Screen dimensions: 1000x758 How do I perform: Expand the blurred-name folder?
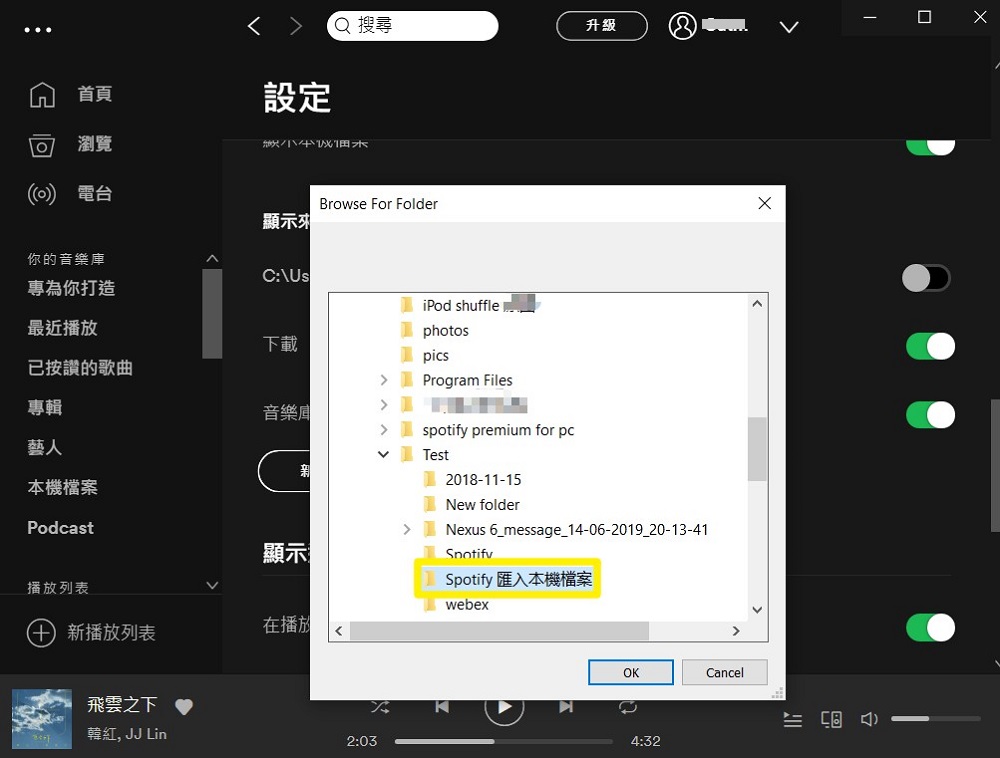point(383,405)
